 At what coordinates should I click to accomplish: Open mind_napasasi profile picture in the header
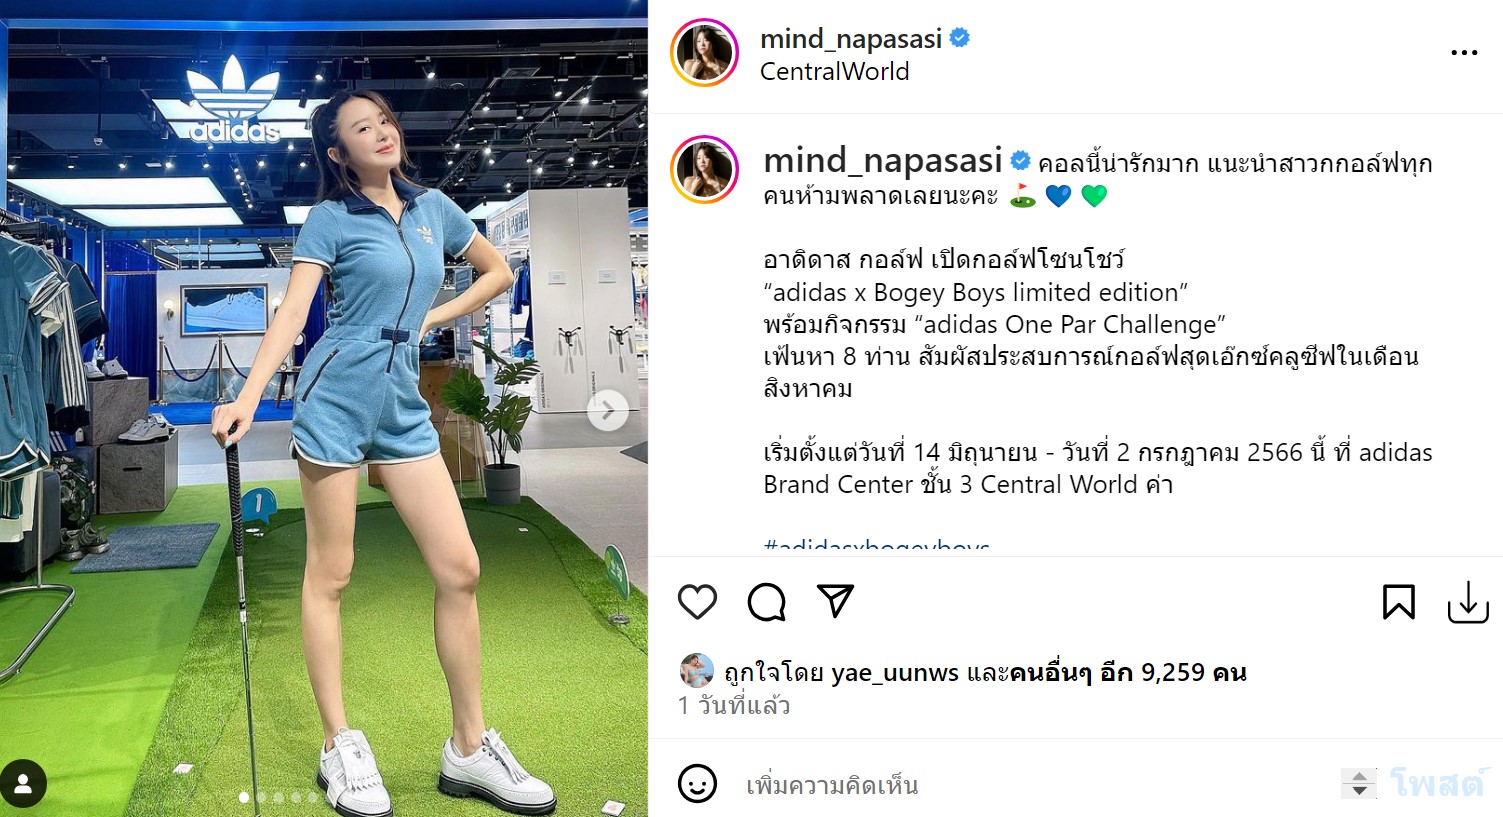coord(705,52)
